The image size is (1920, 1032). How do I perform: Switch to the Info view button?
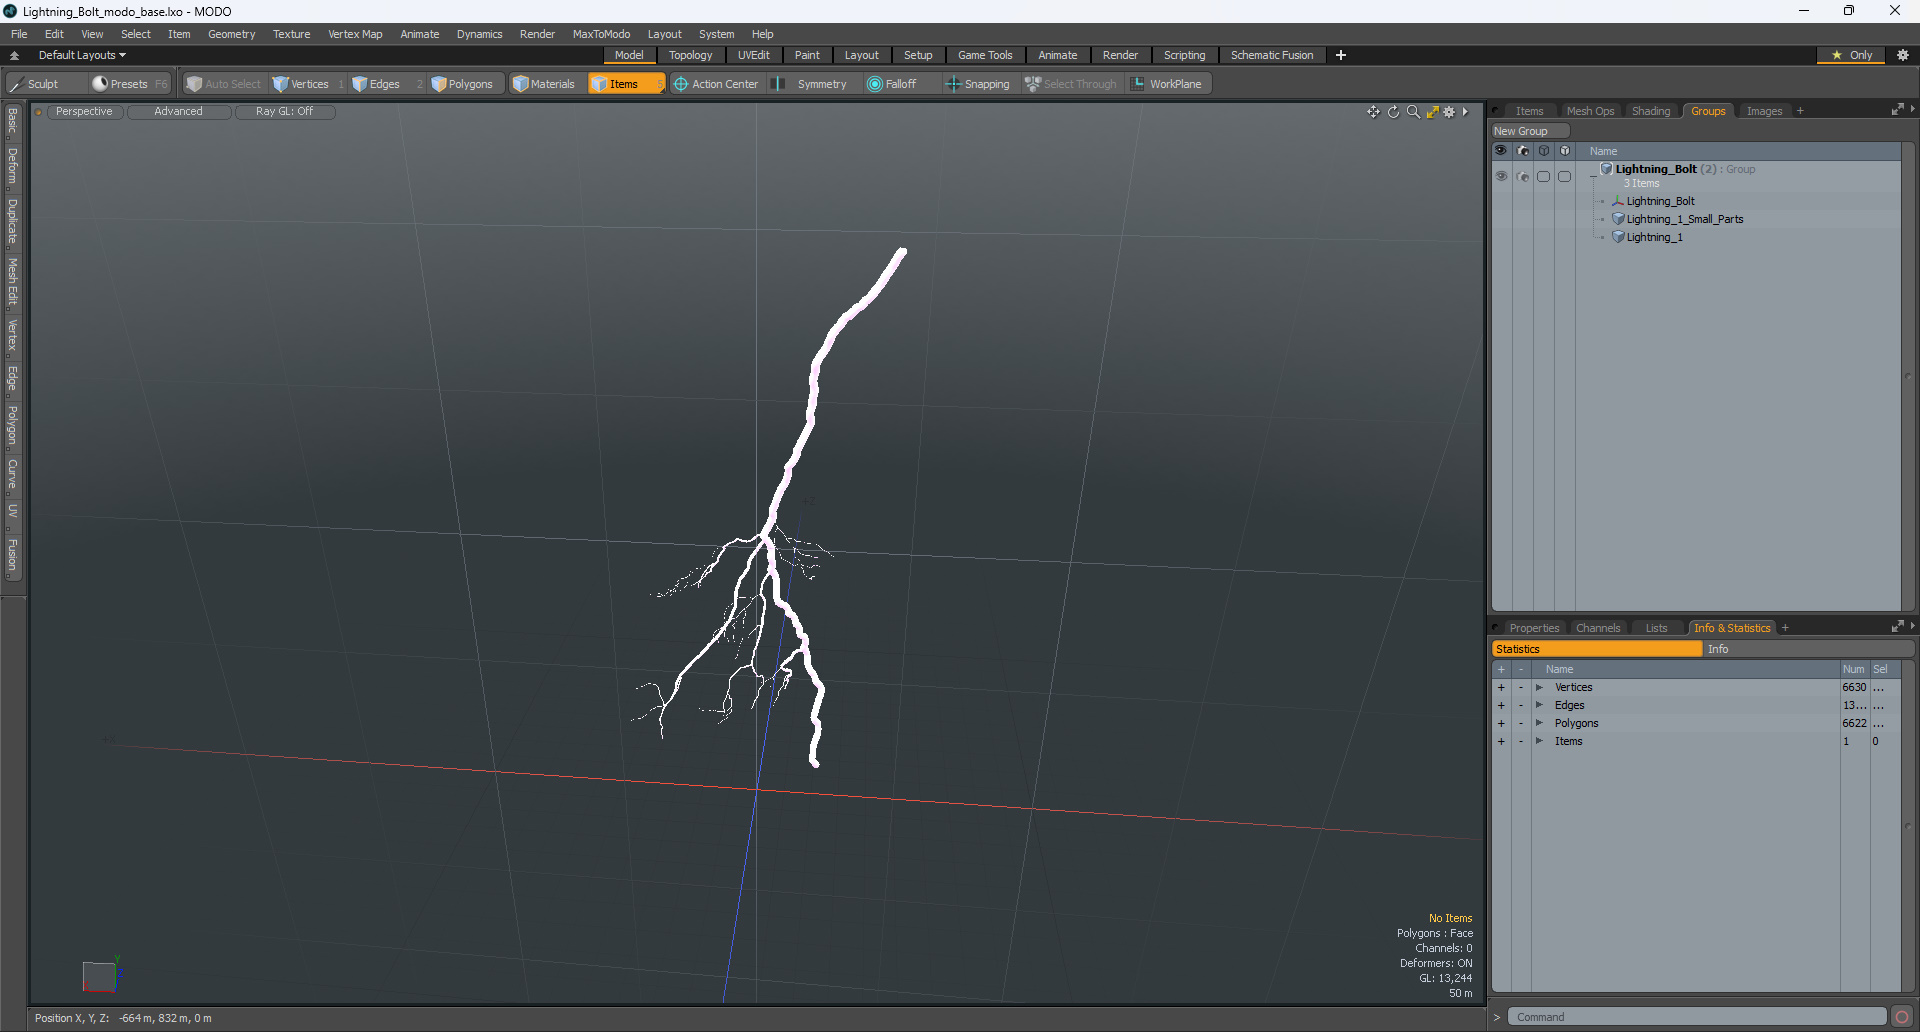pos(1807,649)
